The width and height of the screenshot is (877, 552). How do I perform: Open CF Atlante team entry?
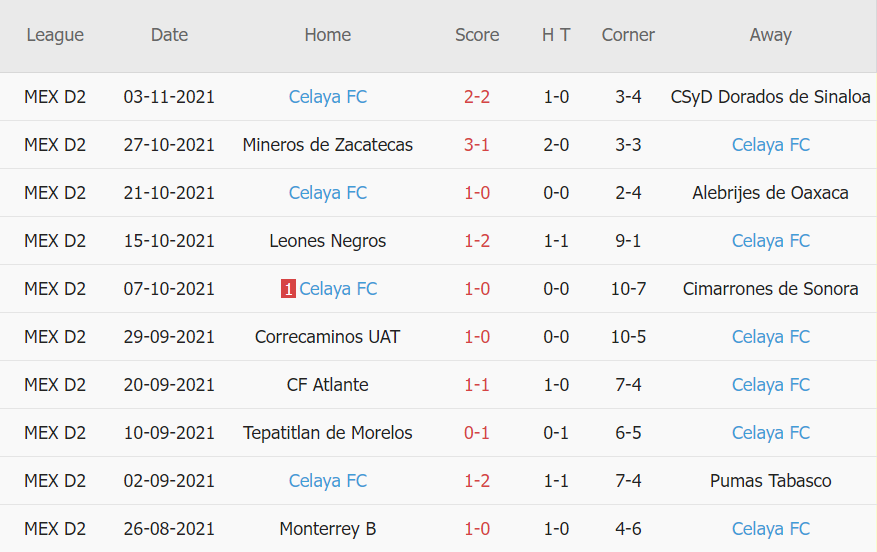327,385
